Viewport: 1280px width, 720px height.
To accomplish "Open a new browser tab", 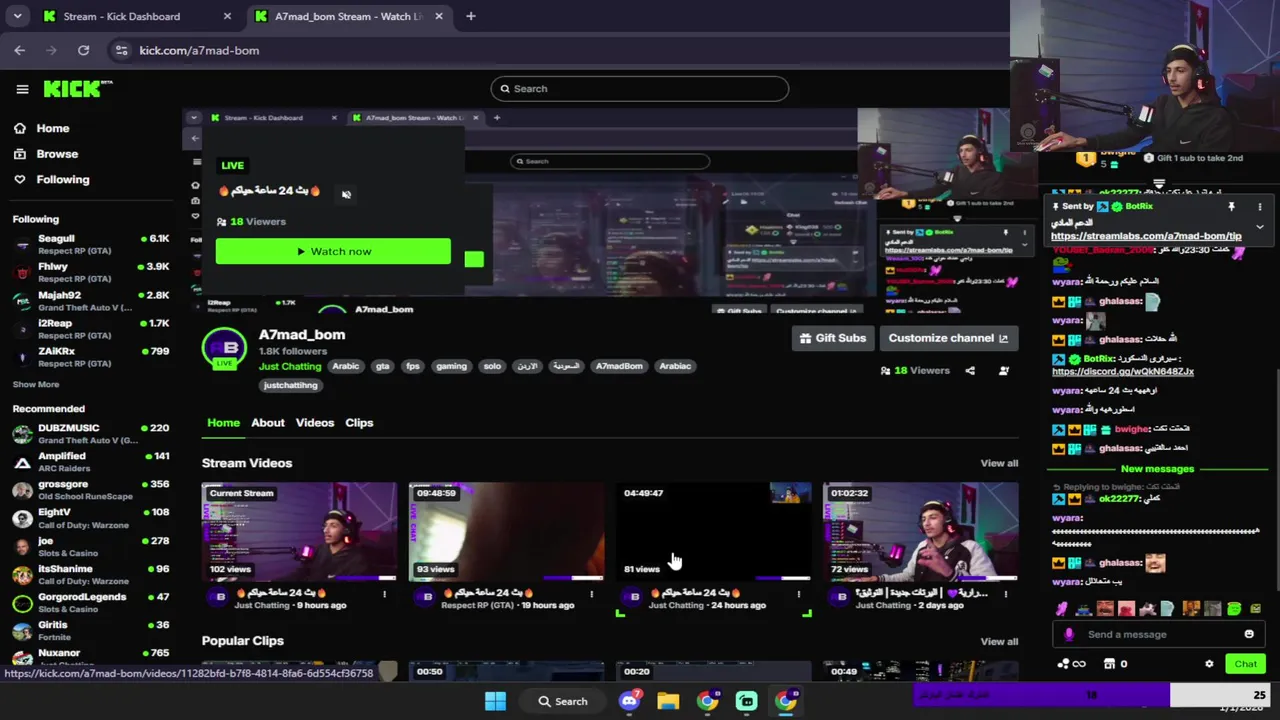I will [x=470, y=16].
